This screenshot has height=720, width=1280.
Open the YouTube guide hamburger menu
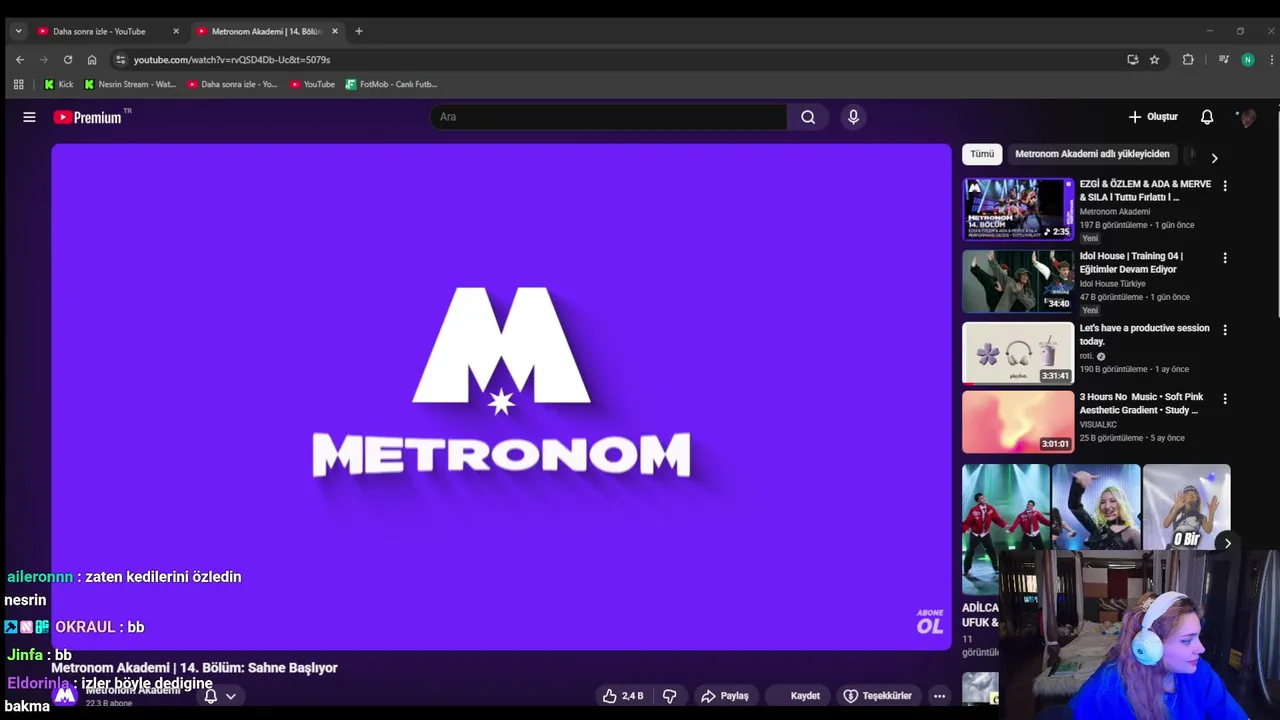pos(29,117)
